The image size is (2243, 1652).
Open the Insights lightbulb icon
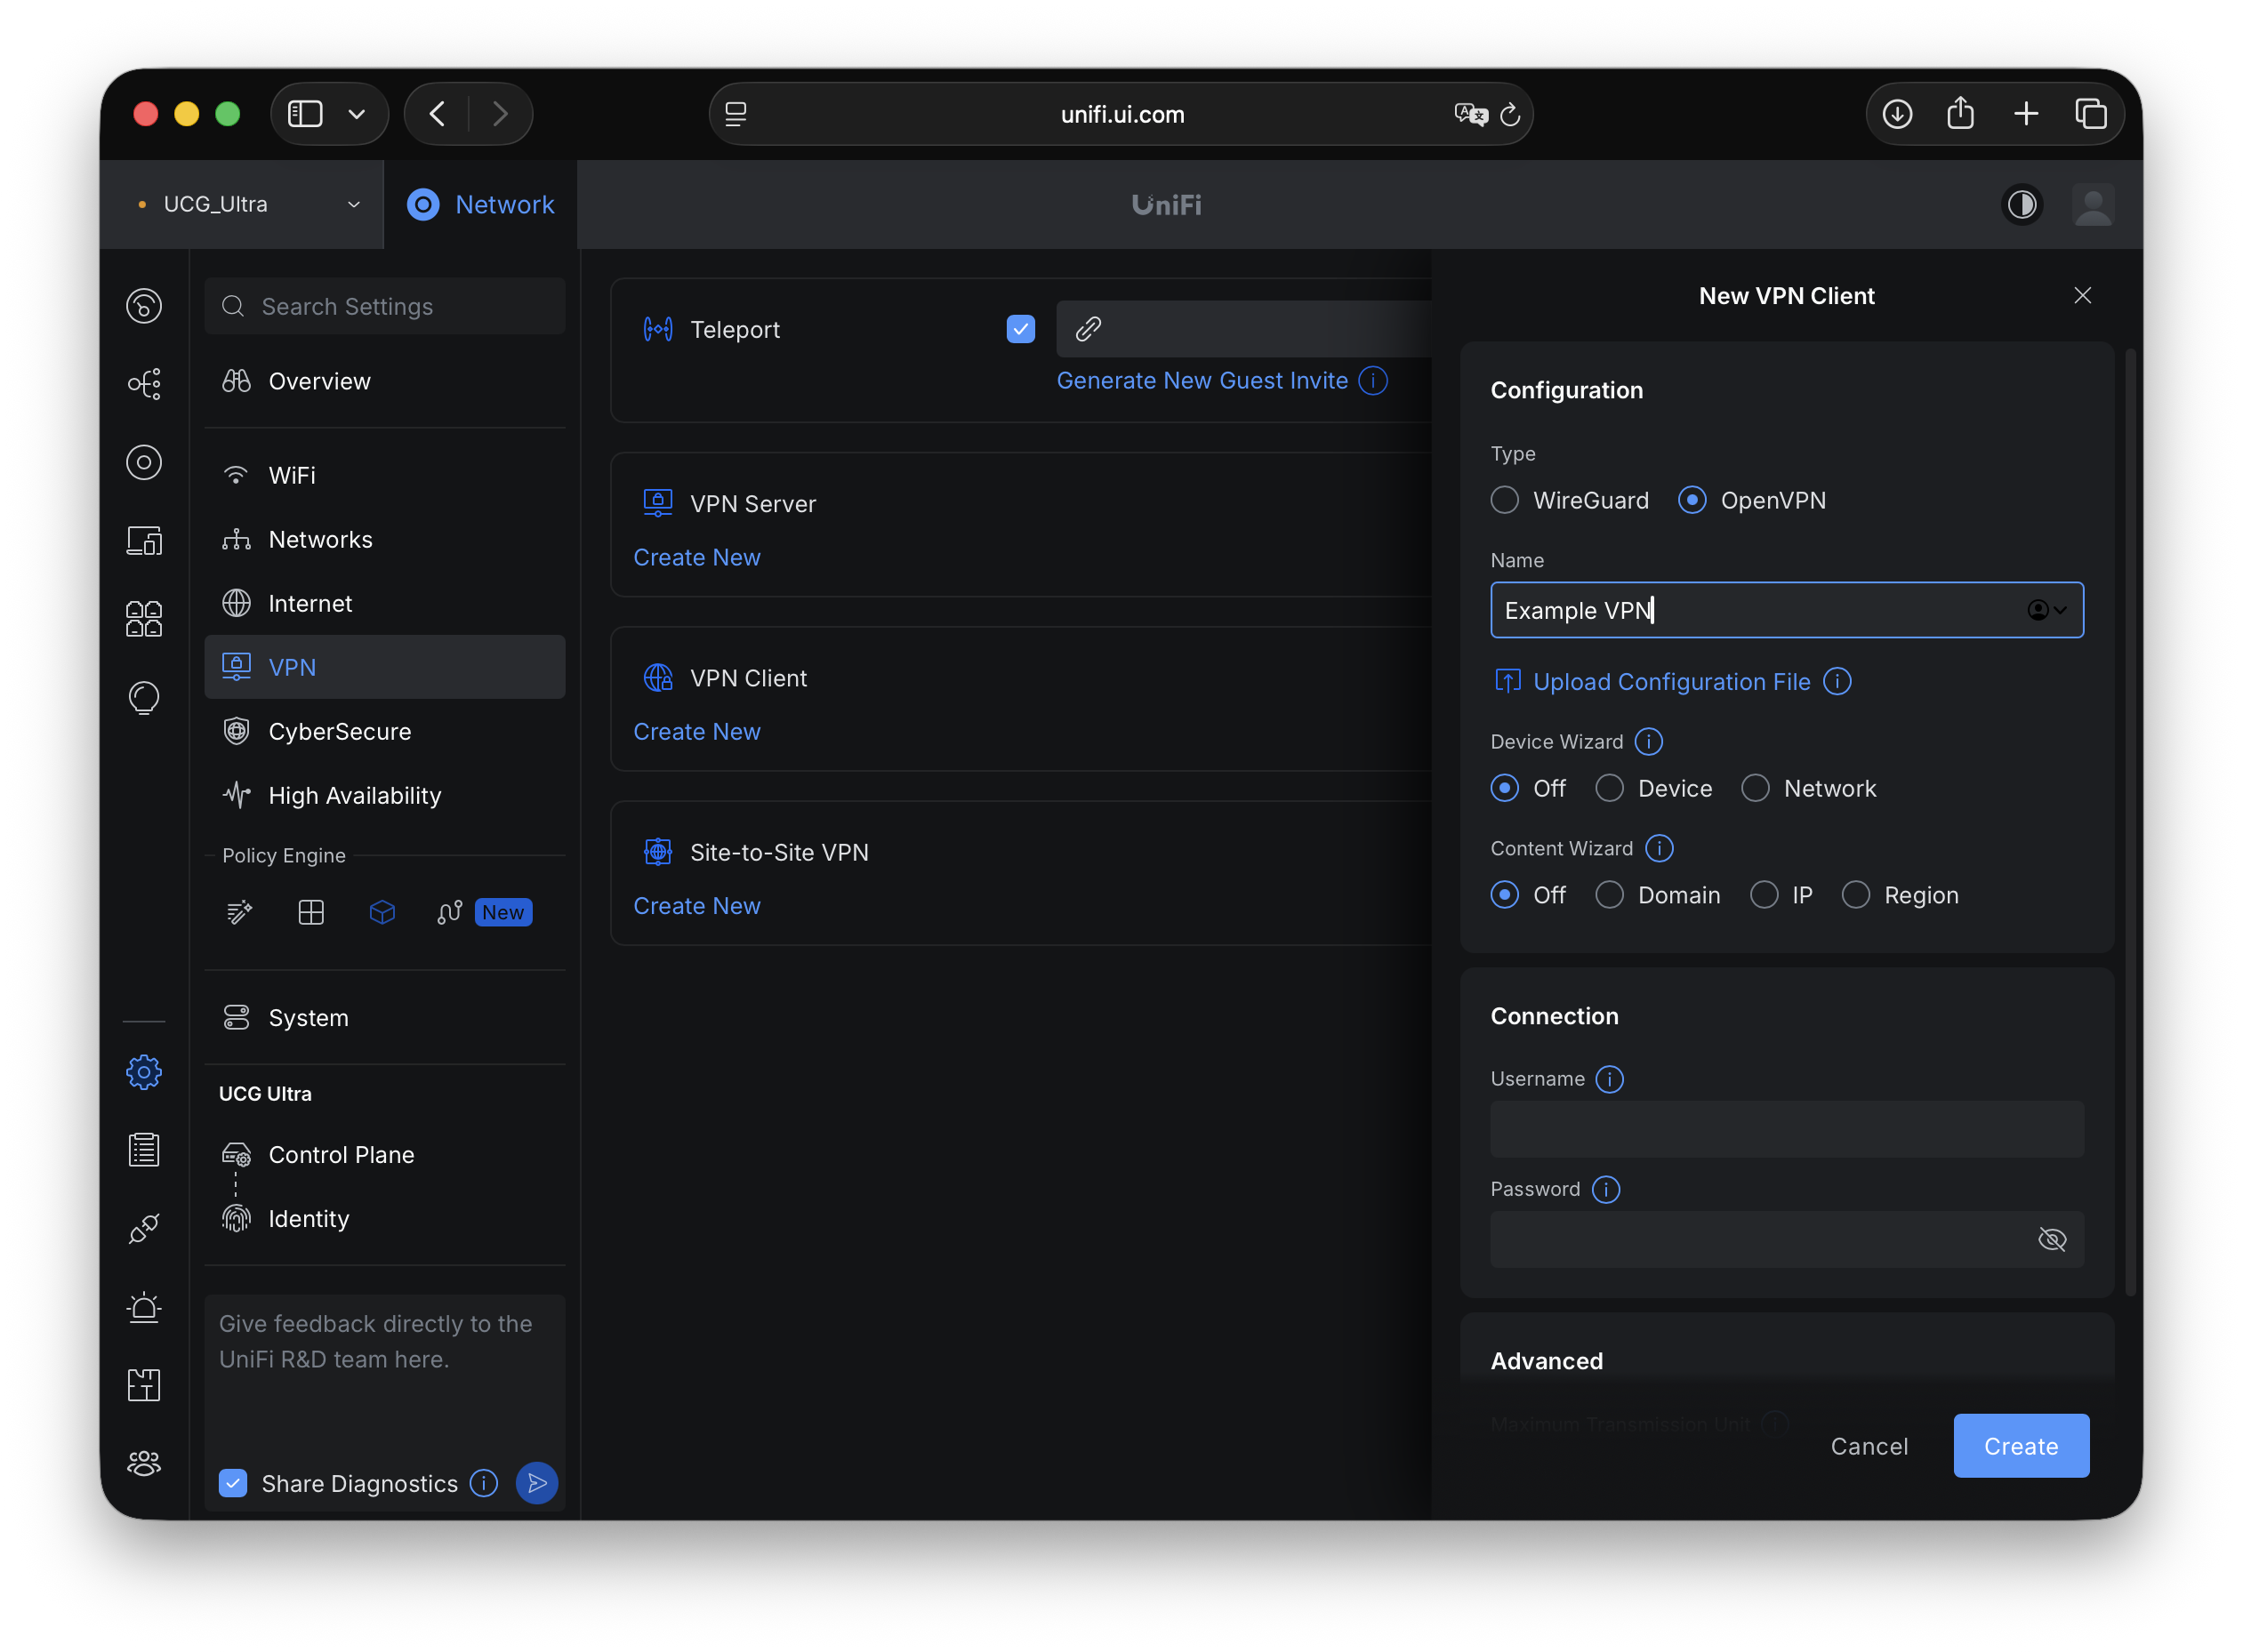(x=144, y=698)
